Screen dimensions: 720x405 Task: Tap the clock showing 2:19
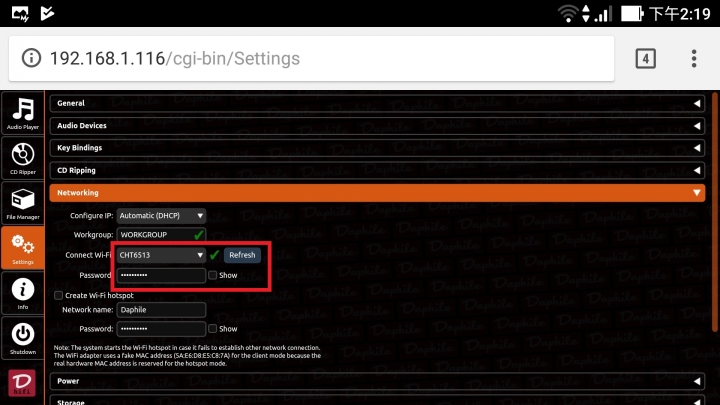tap(680, 14)
